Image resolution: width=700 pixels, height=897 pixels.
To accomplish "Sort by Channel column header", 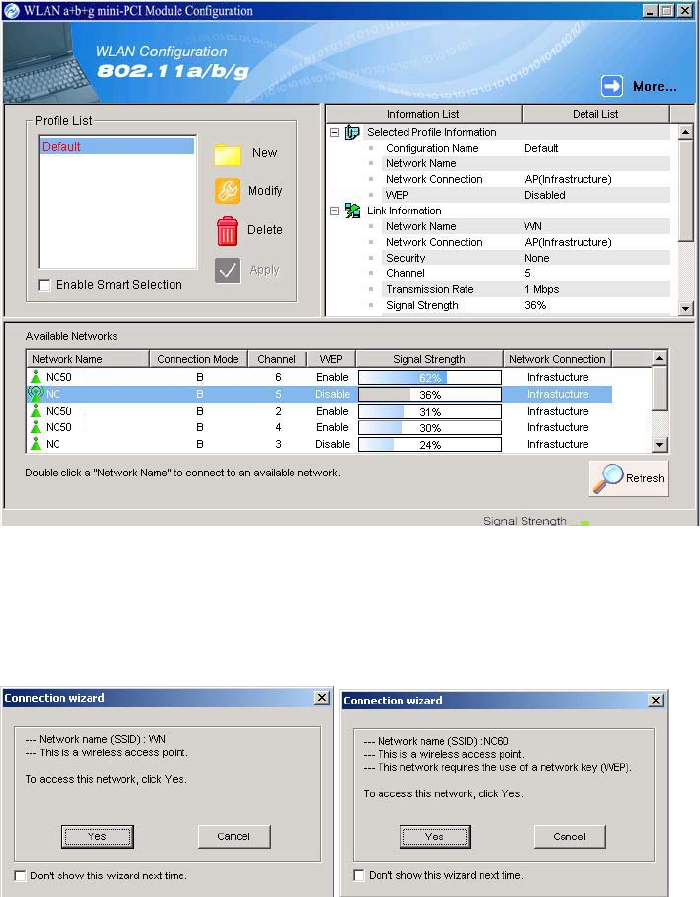I will [x=277, y=359].
